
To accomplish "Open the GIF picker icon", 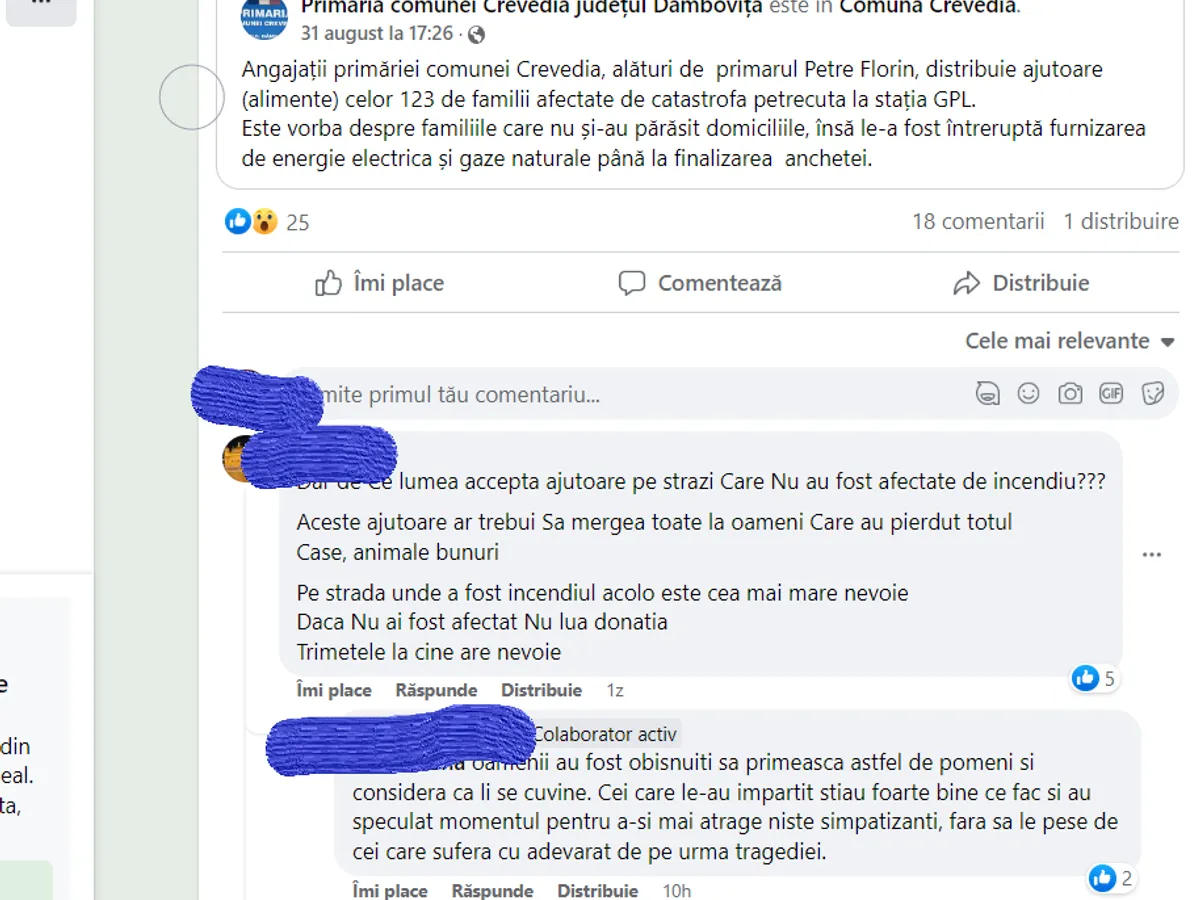I will [x=1111, y=394].
